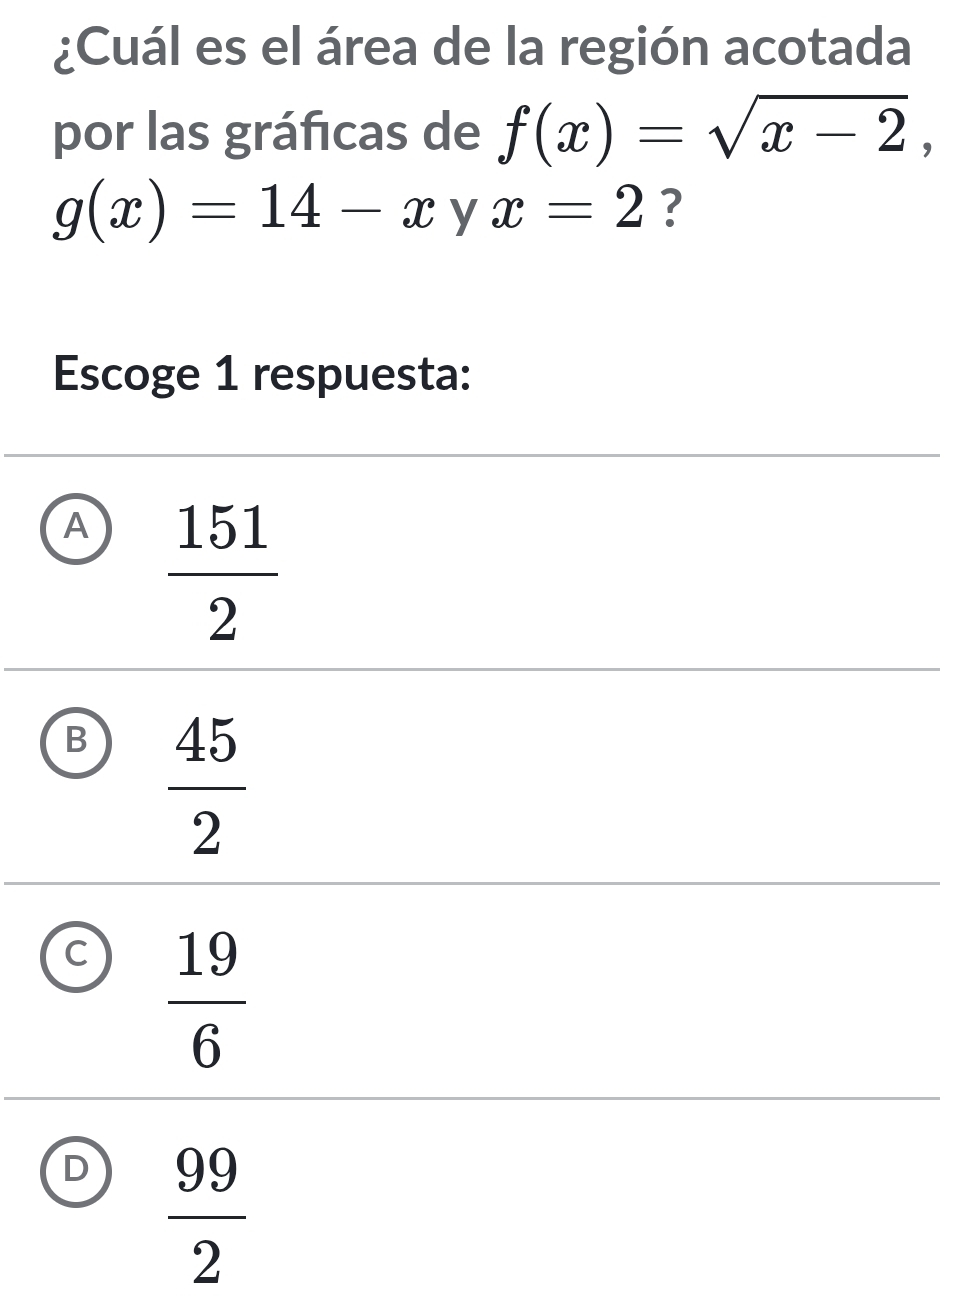This screenshot has width=962, height=1303.
Task: Click the "¿Cuál es el área" question line
Action: [481, 49]
